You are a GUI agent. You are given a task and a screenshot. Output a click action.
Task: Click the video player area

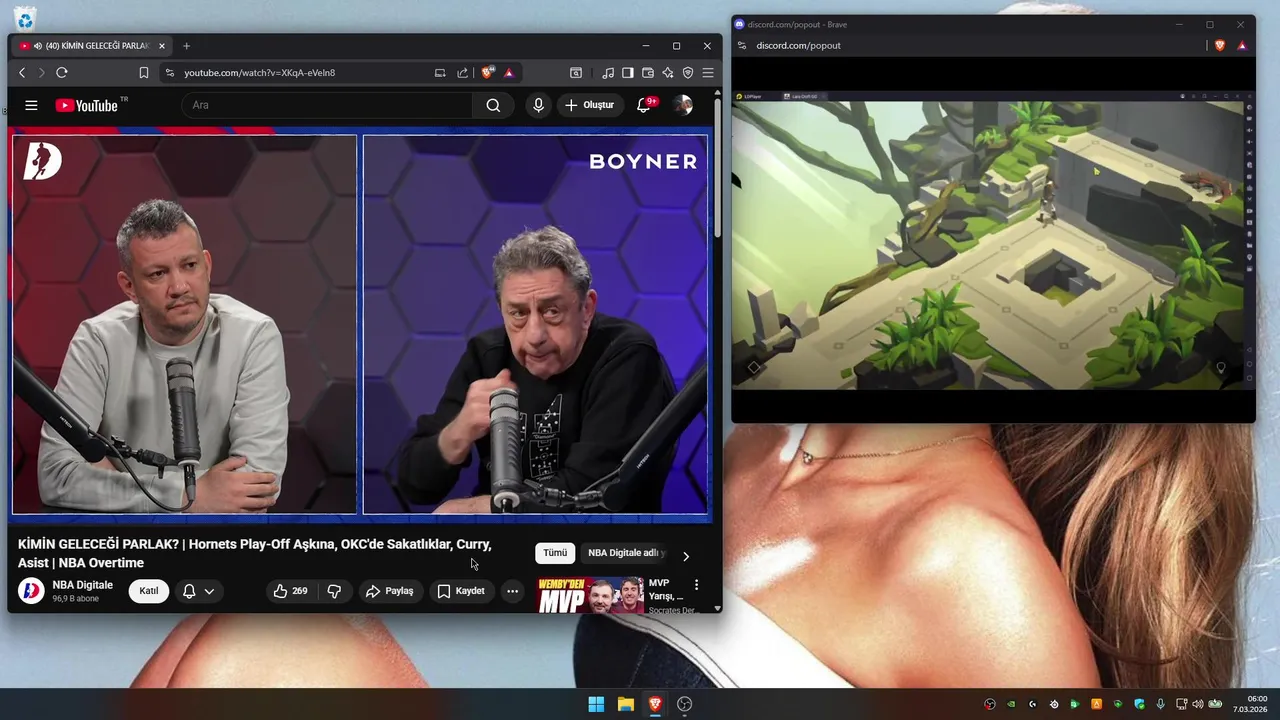click(x=360, y=324)
